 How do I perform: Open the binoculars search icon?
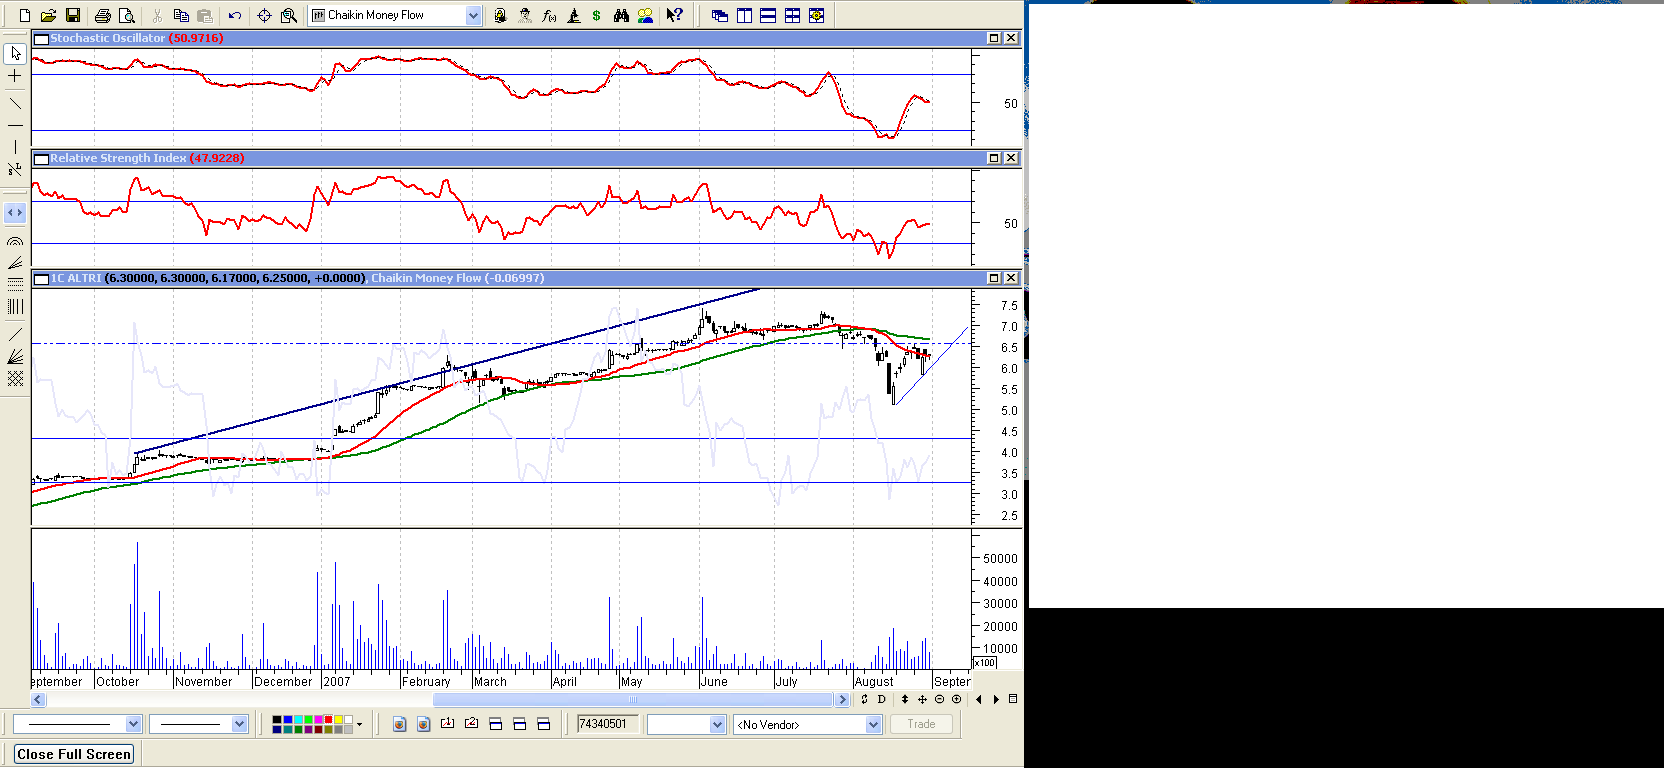(x=621, y=15)
